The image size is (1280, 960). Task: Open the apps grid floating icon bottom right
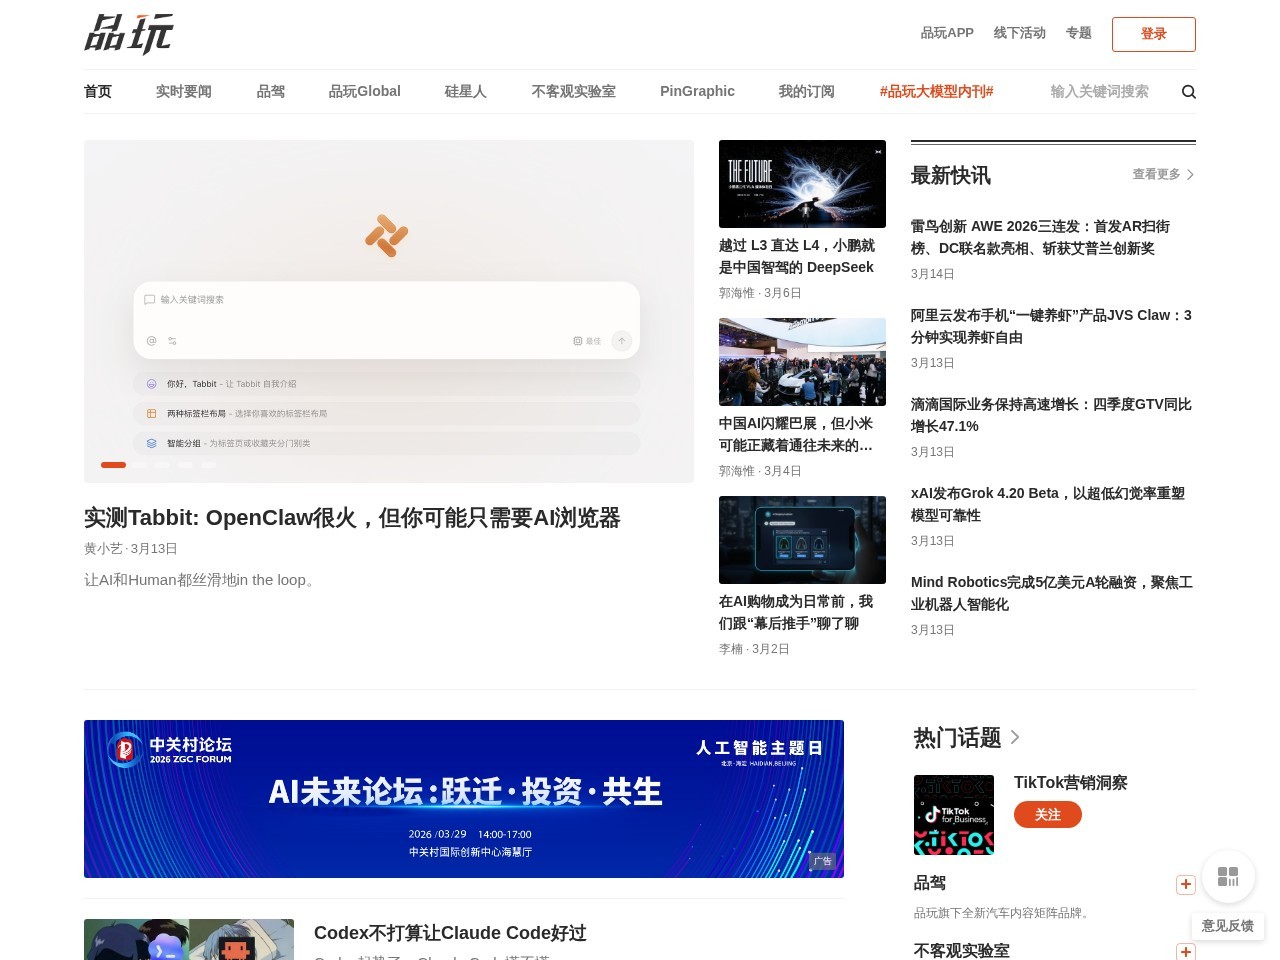pos(1228,876)
